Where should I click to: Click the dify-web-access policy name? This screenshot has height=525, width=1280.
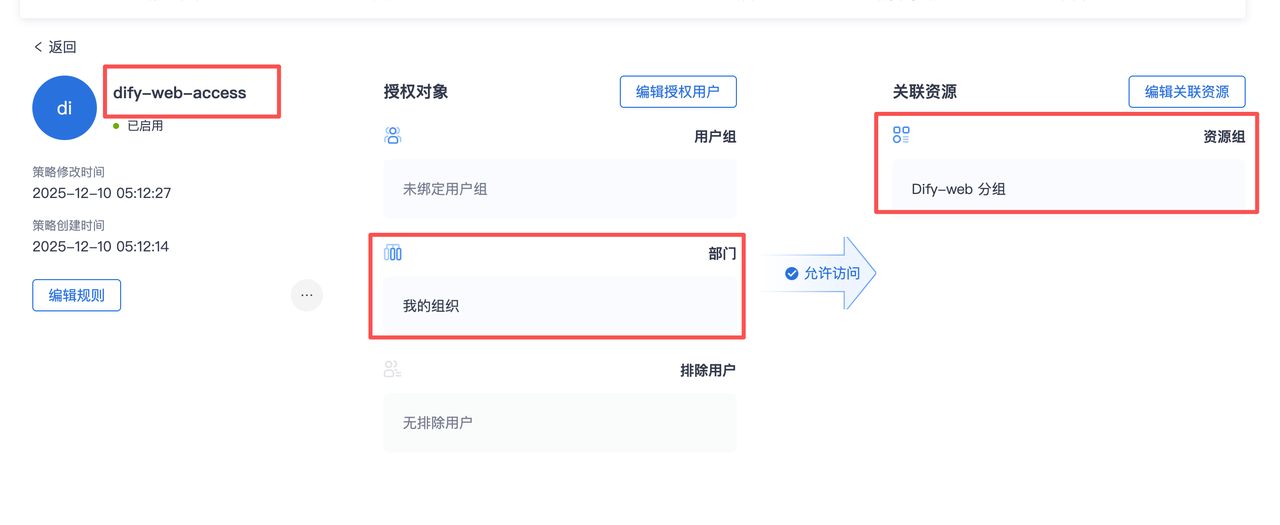(180, 93)
